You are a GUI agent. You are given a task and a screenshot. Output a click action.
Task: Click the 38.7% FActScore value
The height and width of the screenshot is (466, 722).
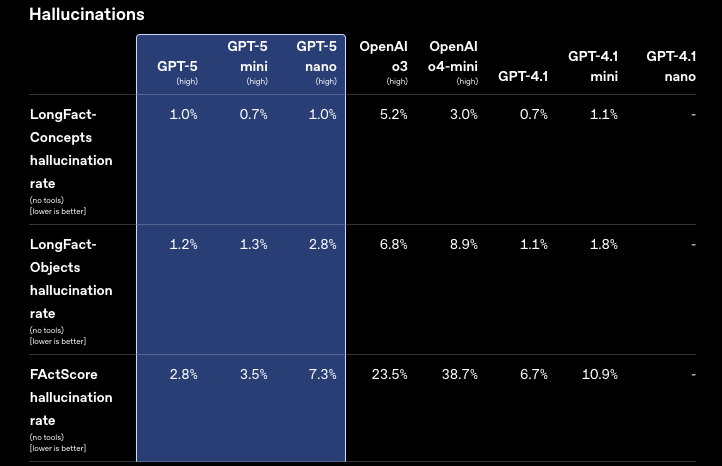click(460, 374)
